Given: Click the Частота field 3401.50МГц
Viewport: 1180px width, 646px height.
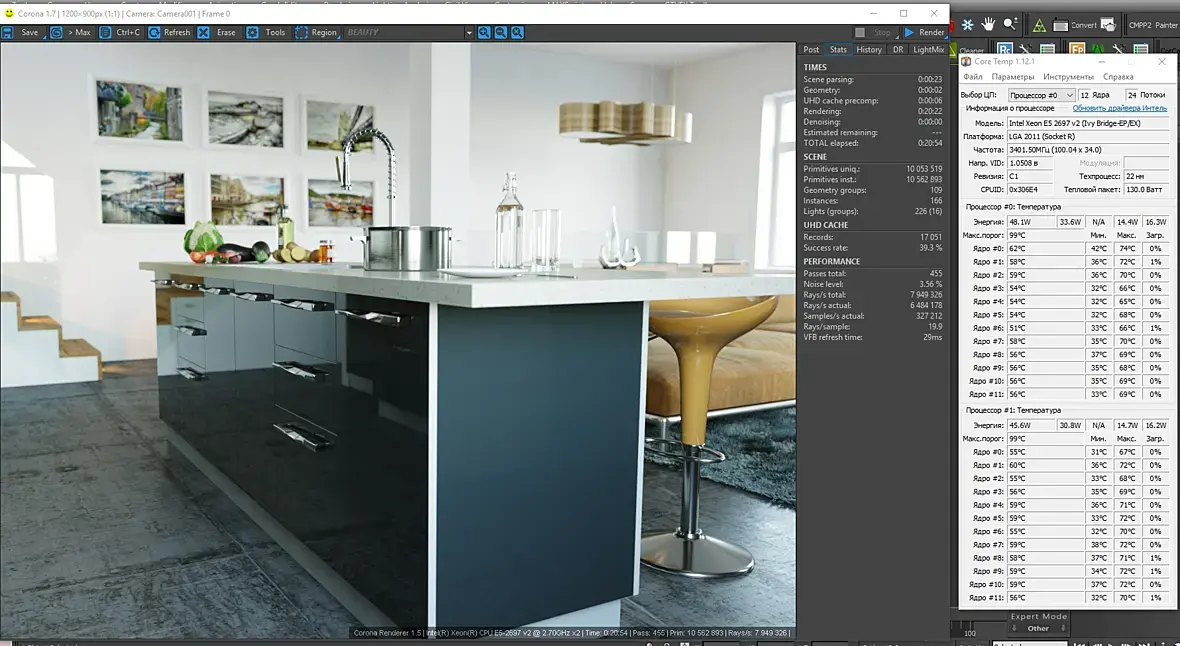Looking at the screenshot, I should (1087, 150).
